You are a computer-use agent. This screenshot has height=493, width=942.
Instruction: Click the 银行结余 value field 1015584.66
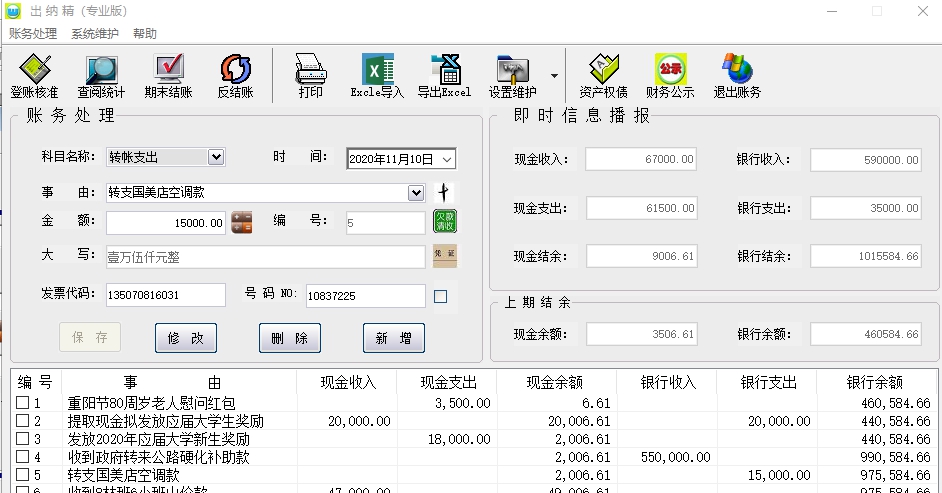point(866,256)
